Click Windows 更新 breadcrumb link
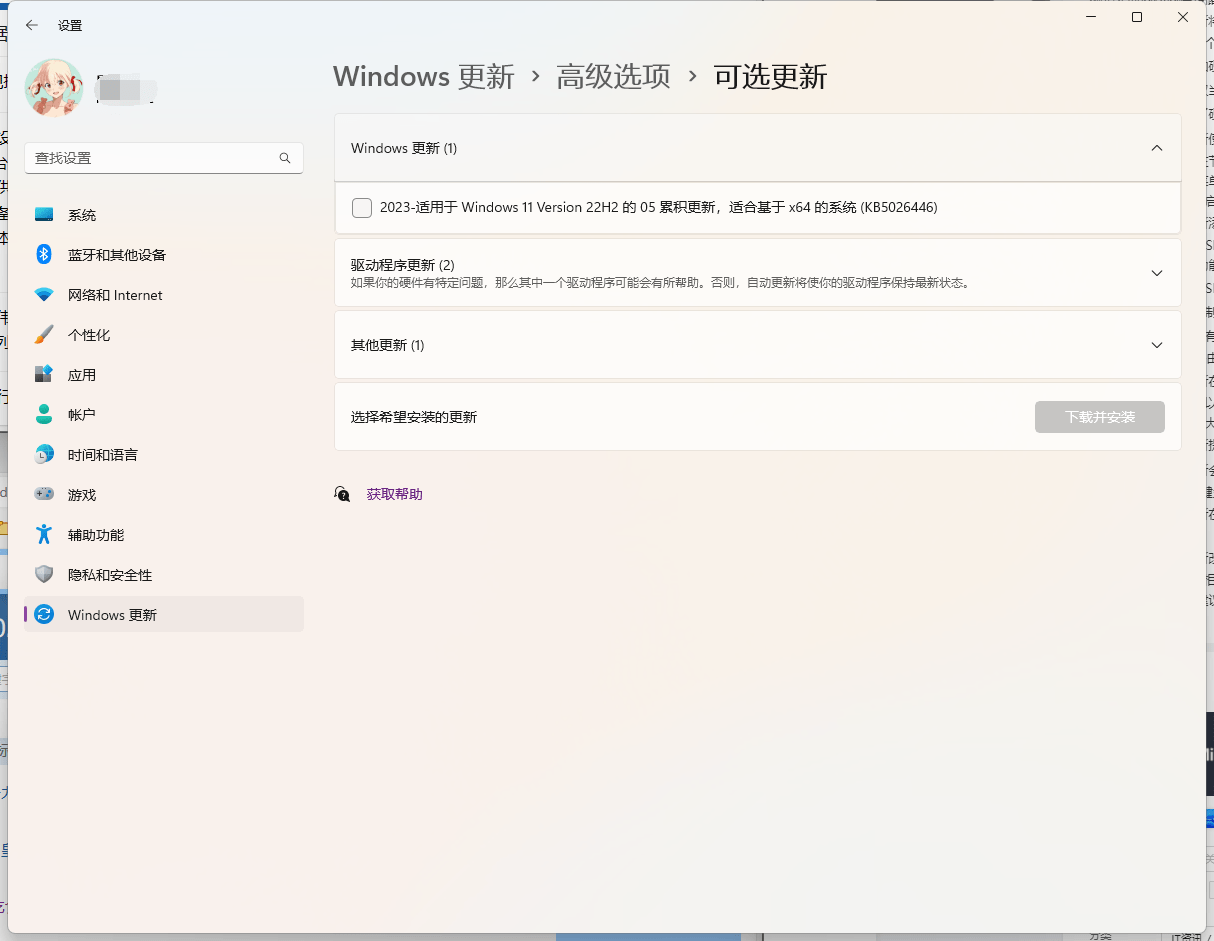Image resolution: width=1214 pixels, height=941 pixels. [x=424, y=77]
